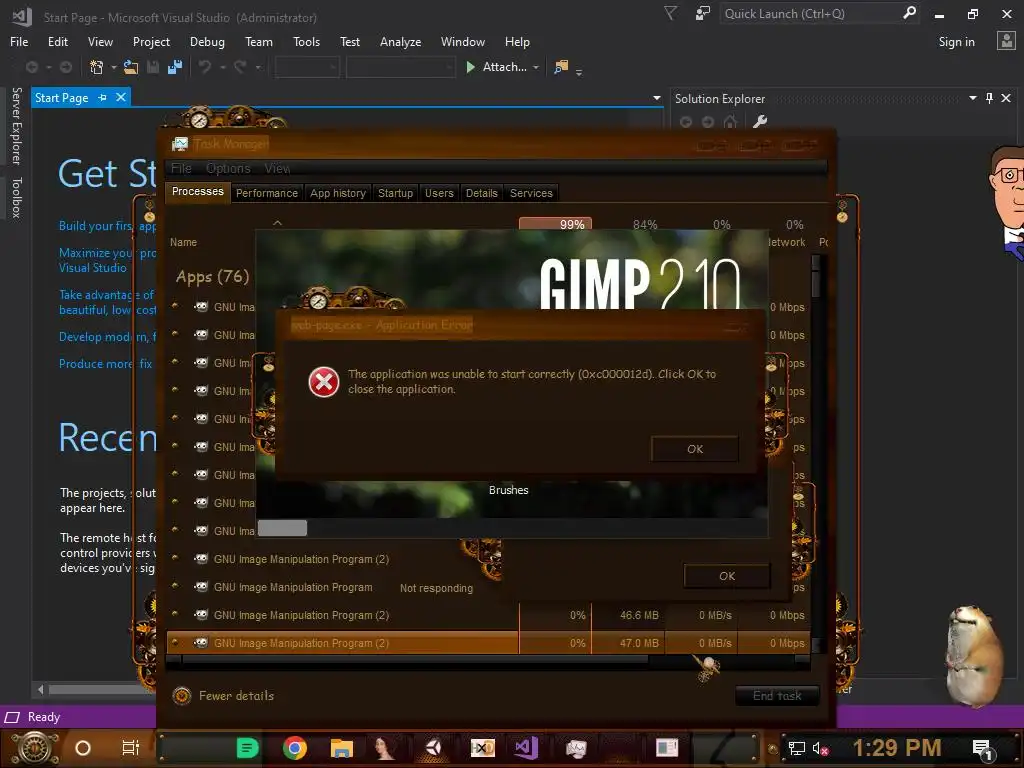
Task: Click the green Attach play arrow
Action: coord(470,67)
